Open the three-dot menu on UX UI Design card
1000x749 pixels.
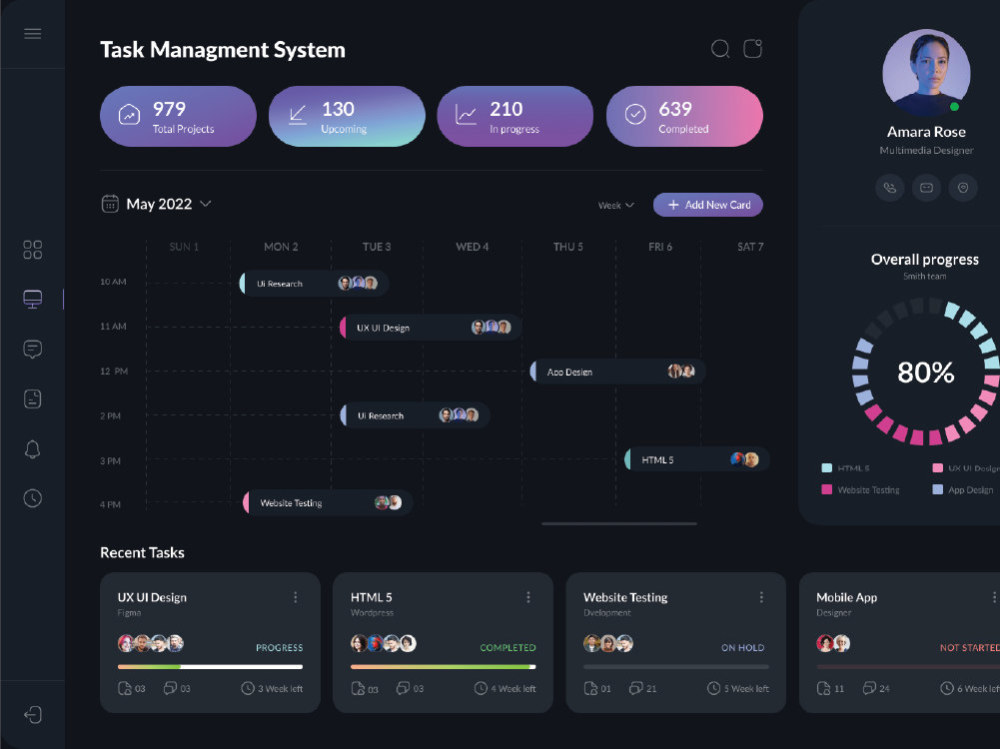(295, 597)
